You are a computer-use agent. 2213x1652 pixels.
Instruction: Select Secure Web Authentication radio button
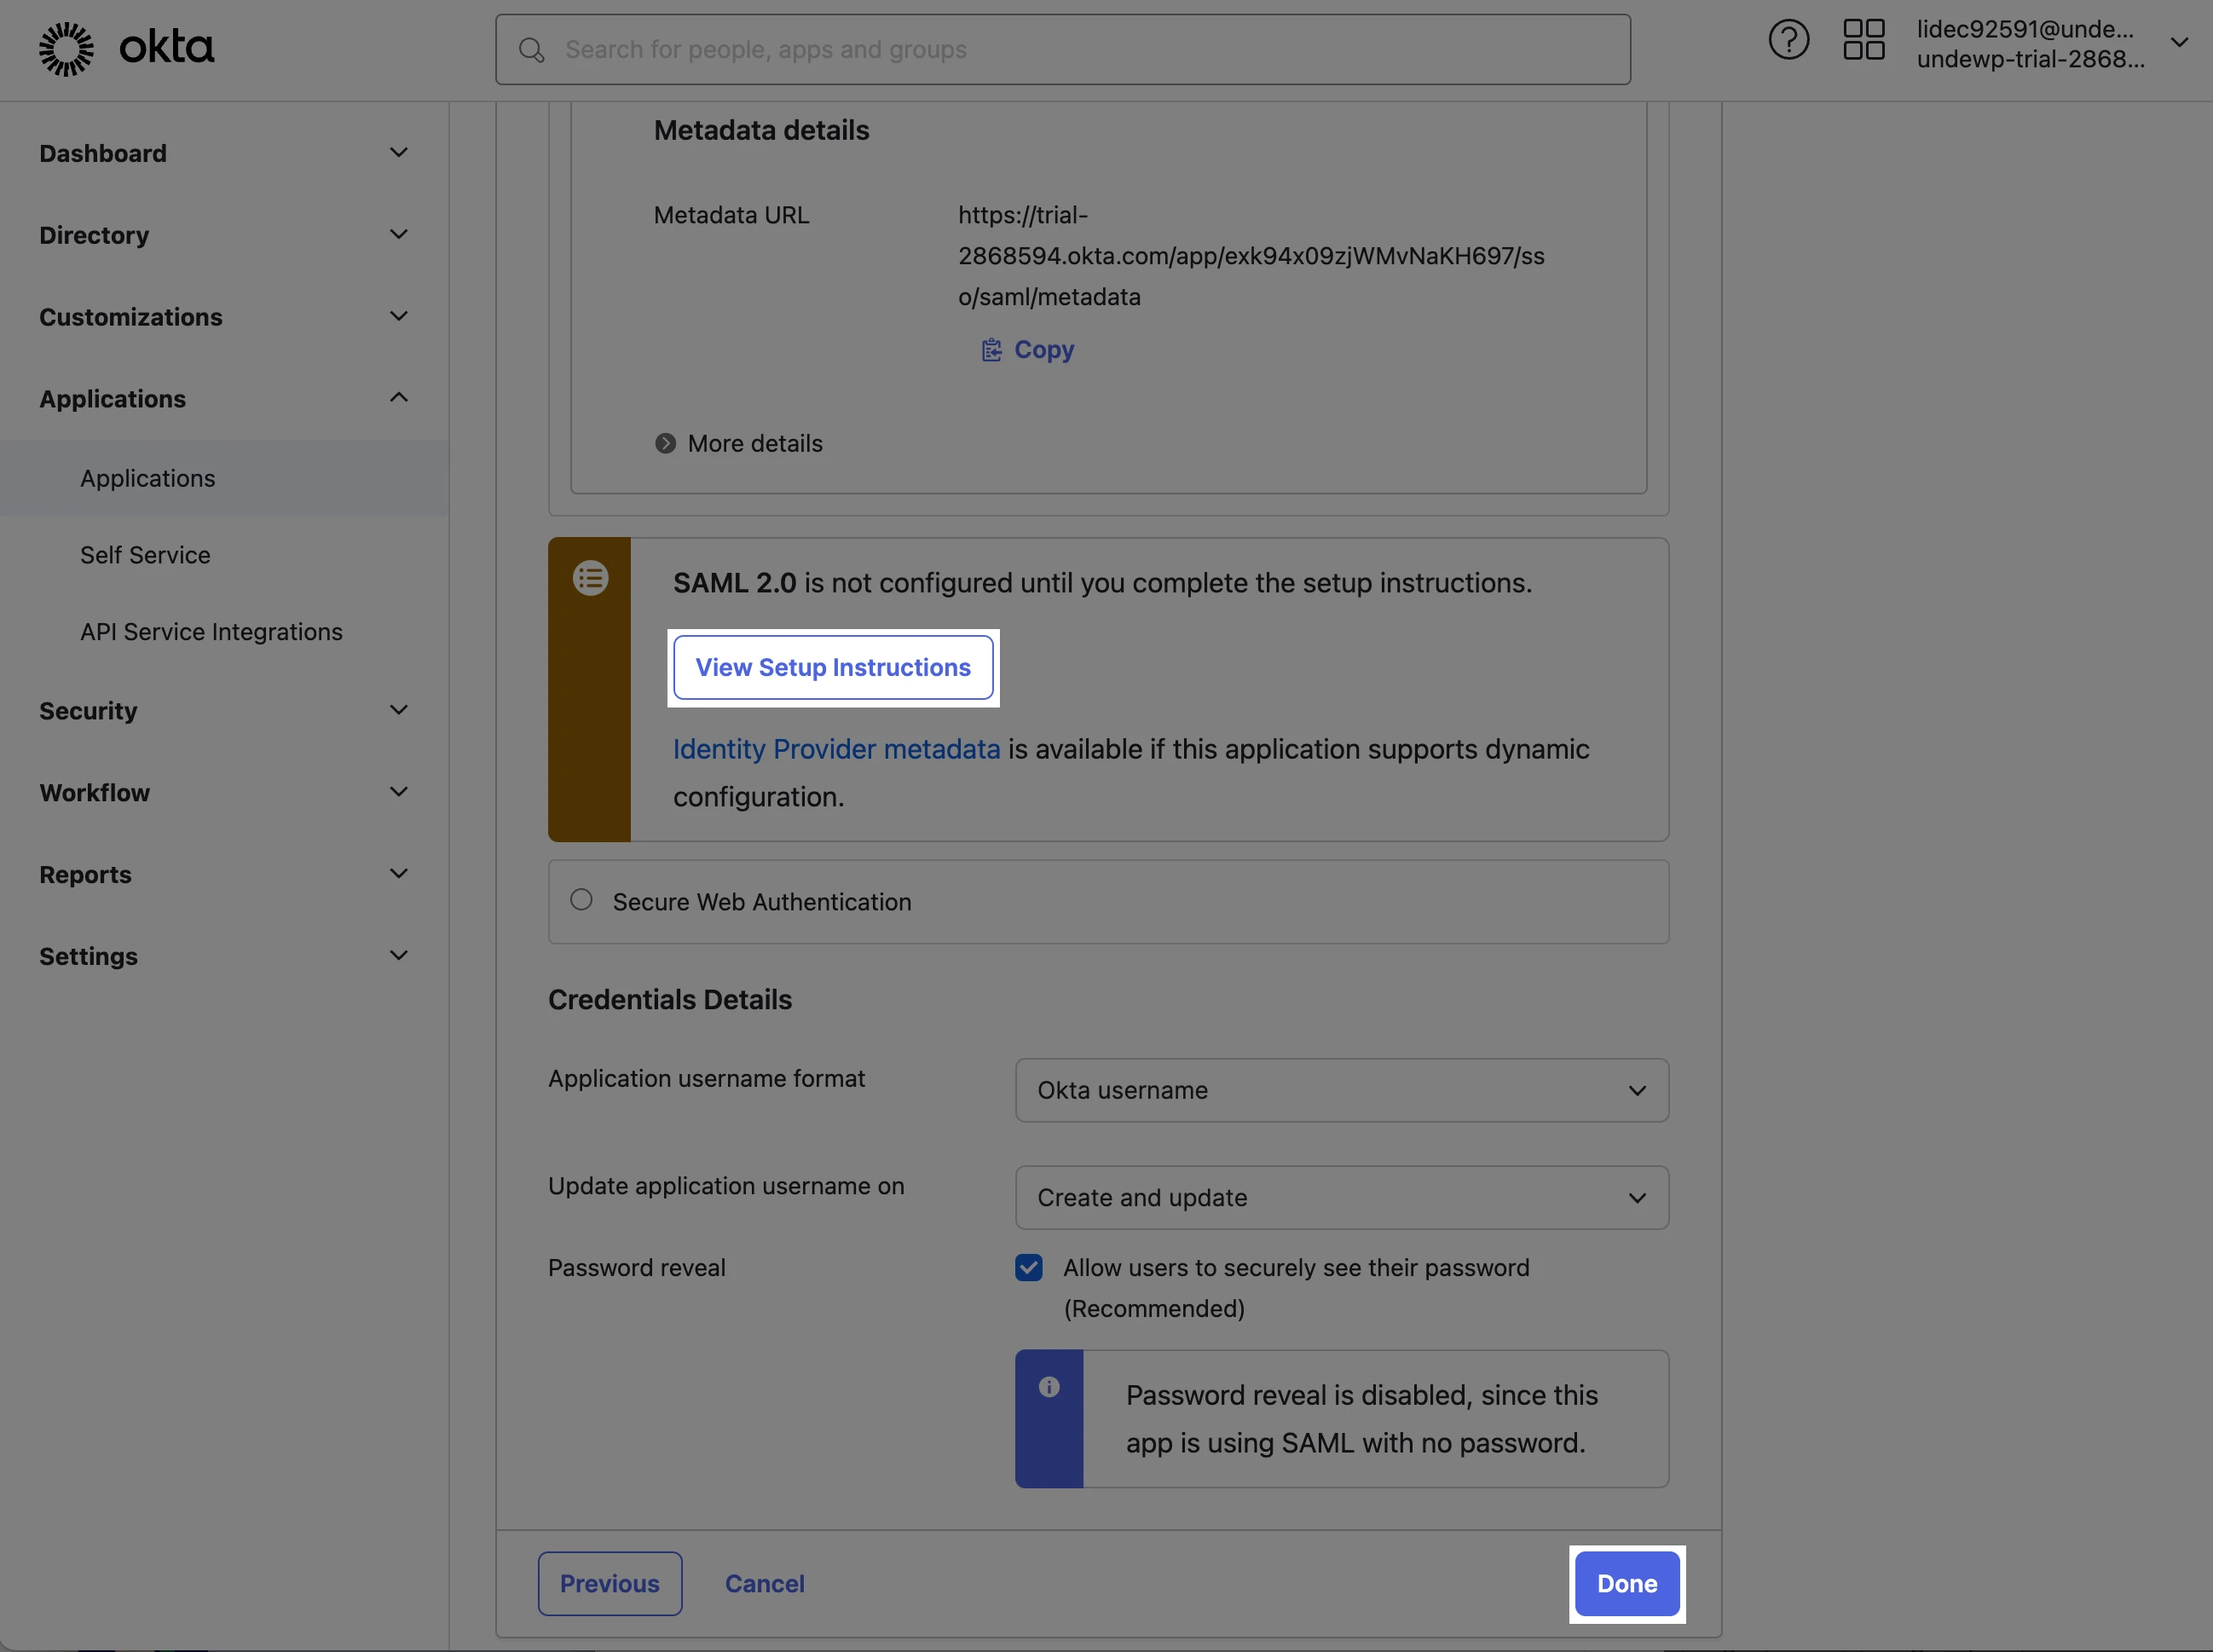point(581,900)
